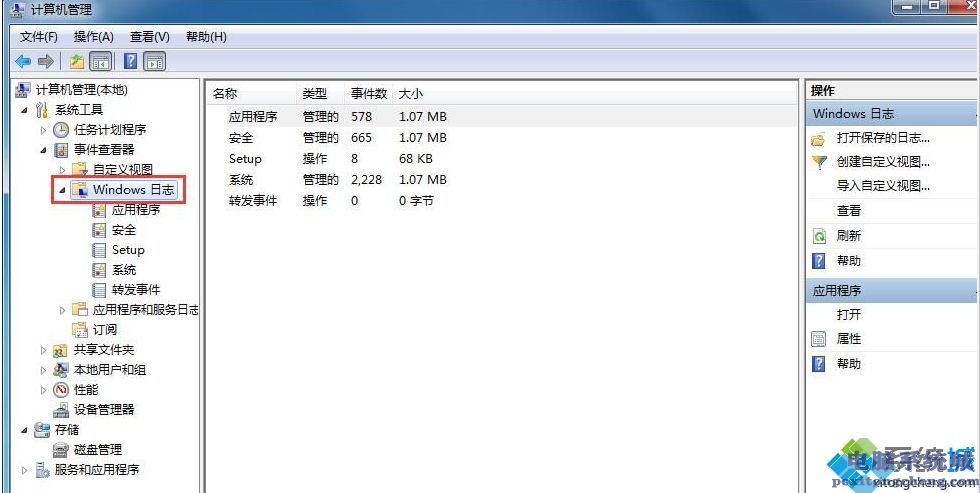Click the Up one level folder icon
The image size is (980, 493).
click(x=77, y=61)
